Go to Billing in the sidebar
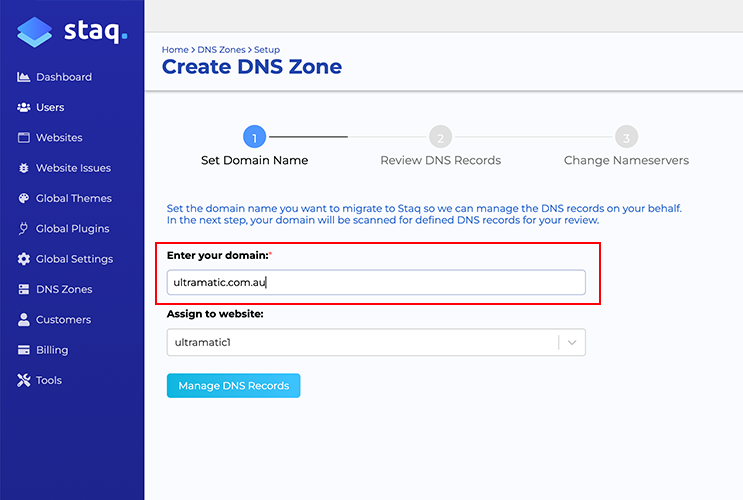 [x=52, y=350]
